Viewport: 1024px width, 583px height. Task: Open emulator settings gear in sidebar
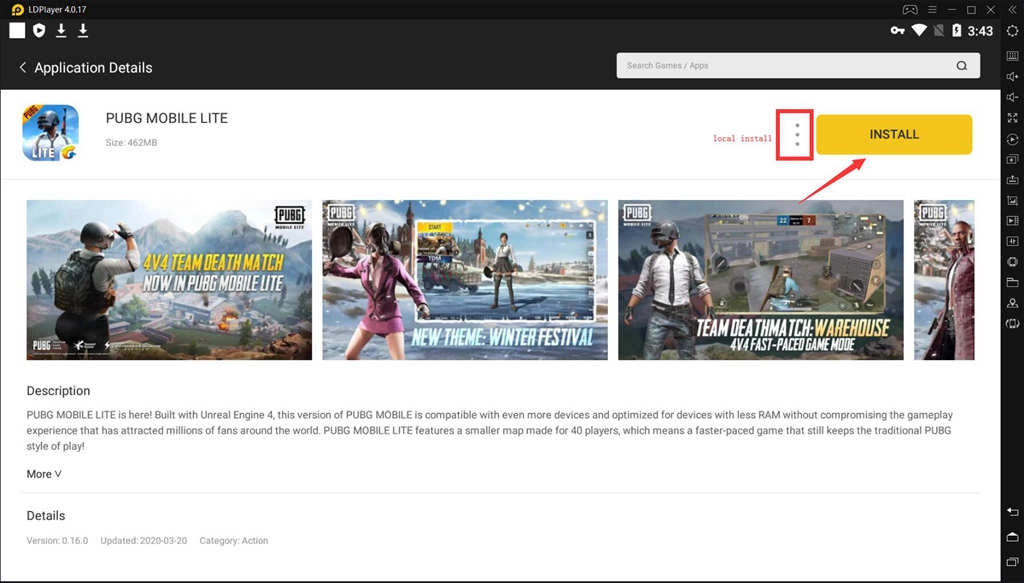[x=1012, y=31]
